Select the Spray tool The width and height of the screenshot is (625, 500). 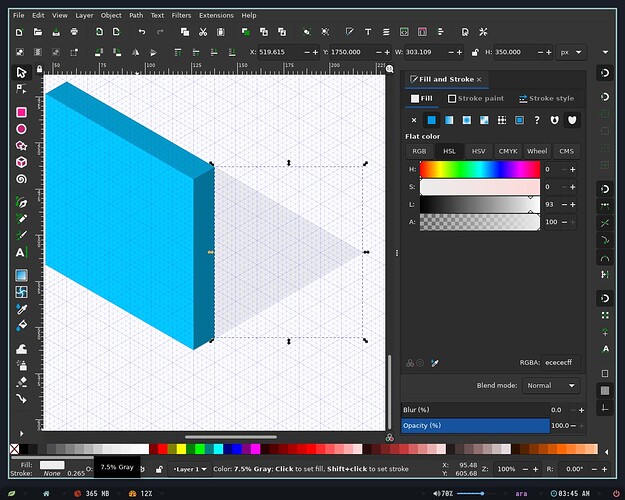click(x=22, y=366)
